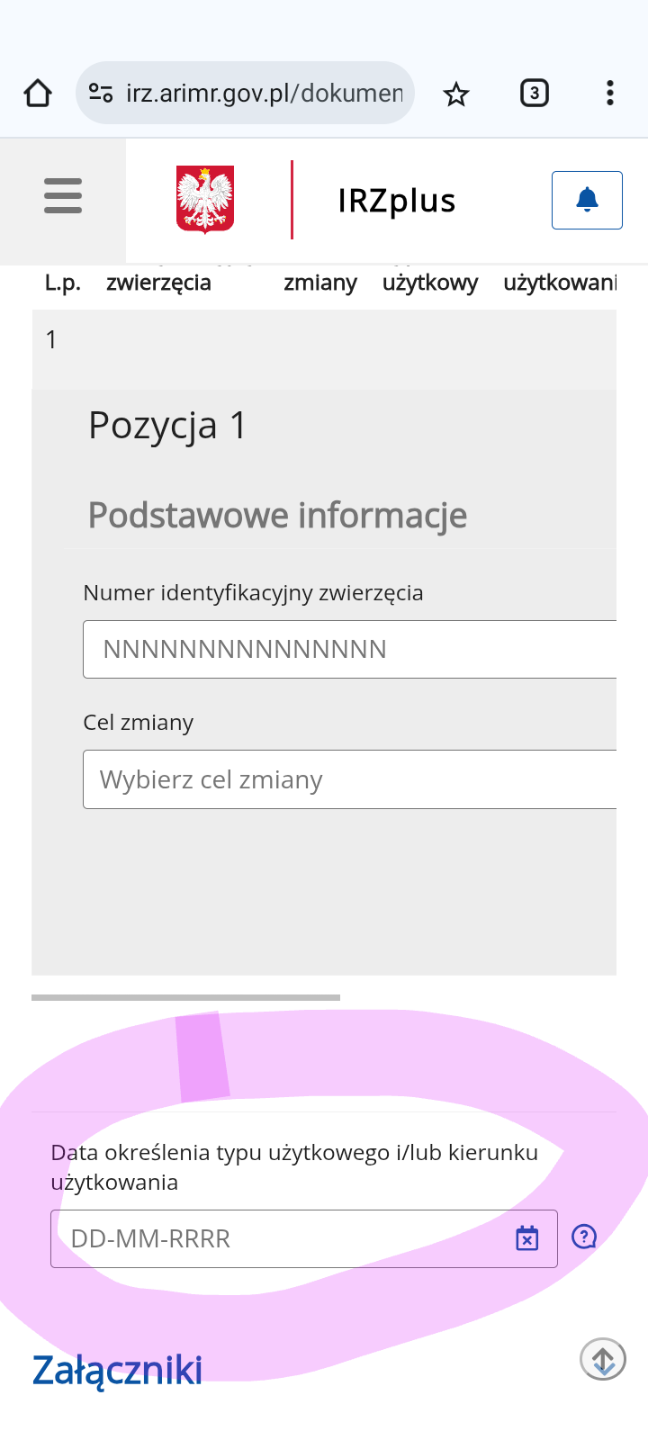Open the browser three-dot menu
This screenshot has height=1440, width=648.
click(610, 94)
